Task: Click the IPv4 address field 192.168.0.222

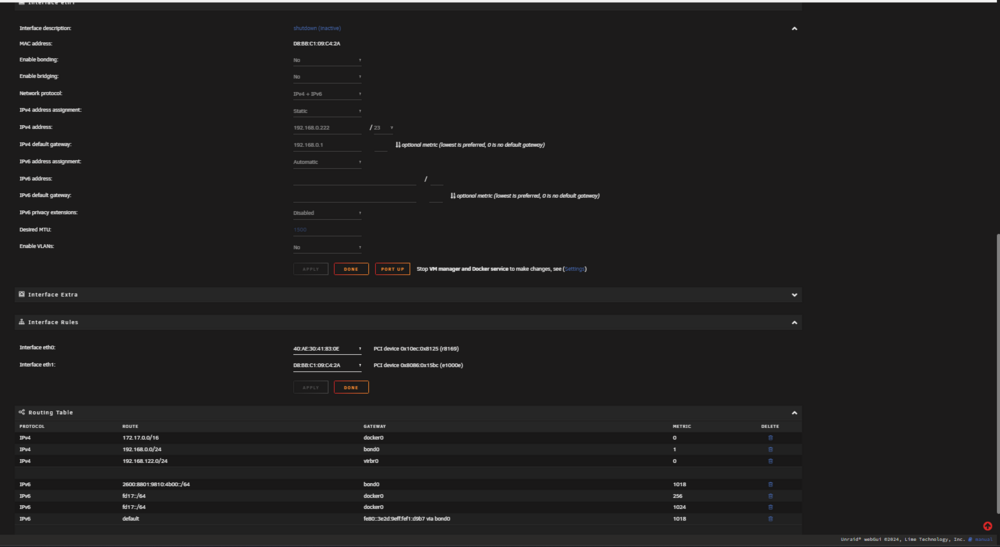Action: [x=327, y=128]
